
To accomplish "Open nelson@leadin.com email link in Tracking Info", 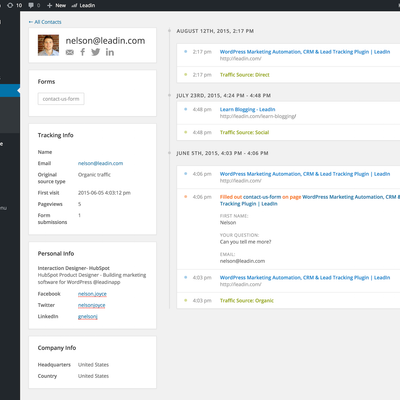I will tap(100, 163).
